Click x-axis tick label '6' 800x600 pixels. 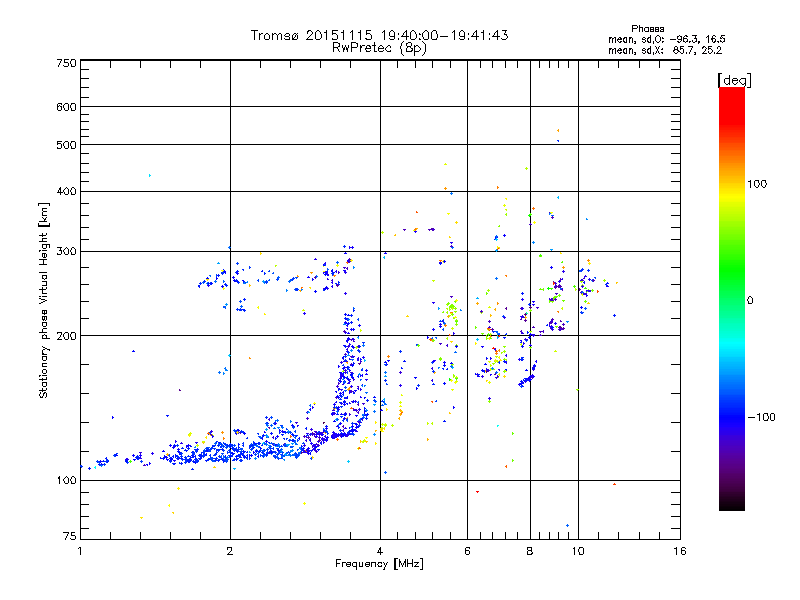[467, 551]
